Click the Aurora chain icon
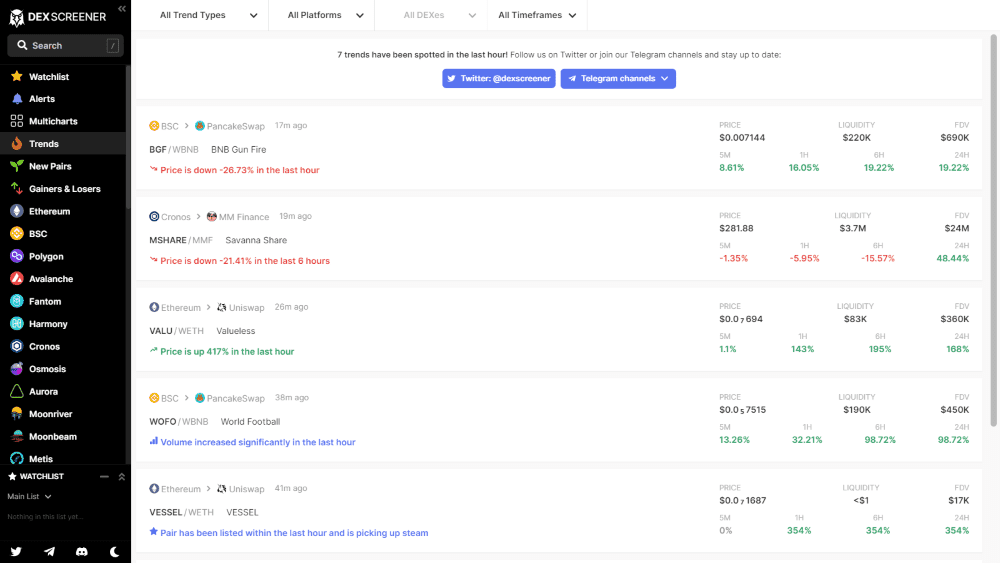 point(17,391)
